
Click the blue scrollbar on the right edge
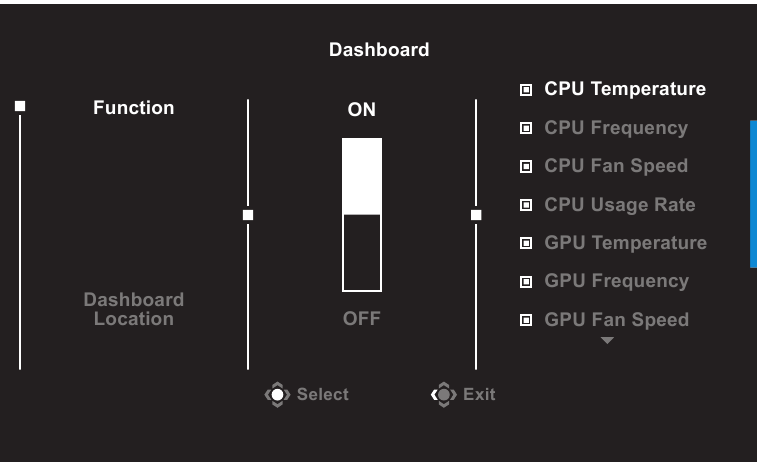(x=753, y=194)
